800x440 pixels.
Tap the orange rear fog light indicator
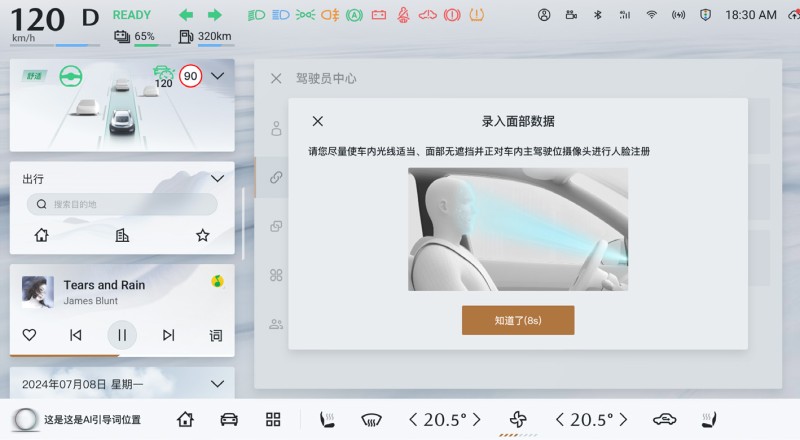point(330,15)
